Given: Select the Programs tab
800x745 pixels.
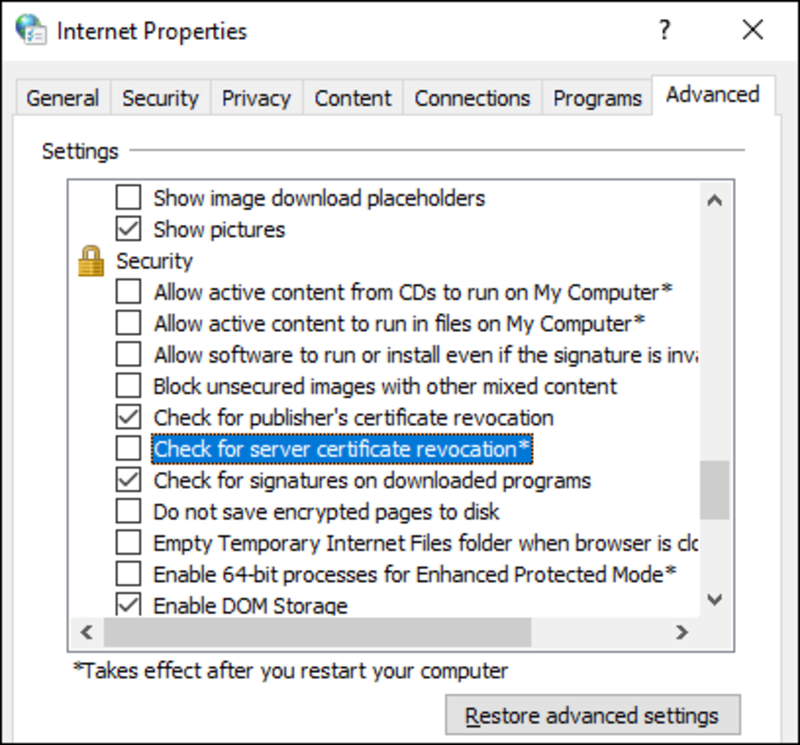Looking at the screenshot, I should click(597, 99).
